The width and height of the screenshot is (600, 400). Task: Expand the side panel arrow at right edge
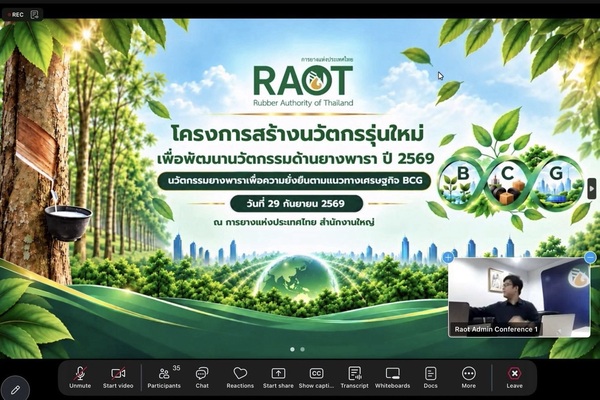[592, 188]
